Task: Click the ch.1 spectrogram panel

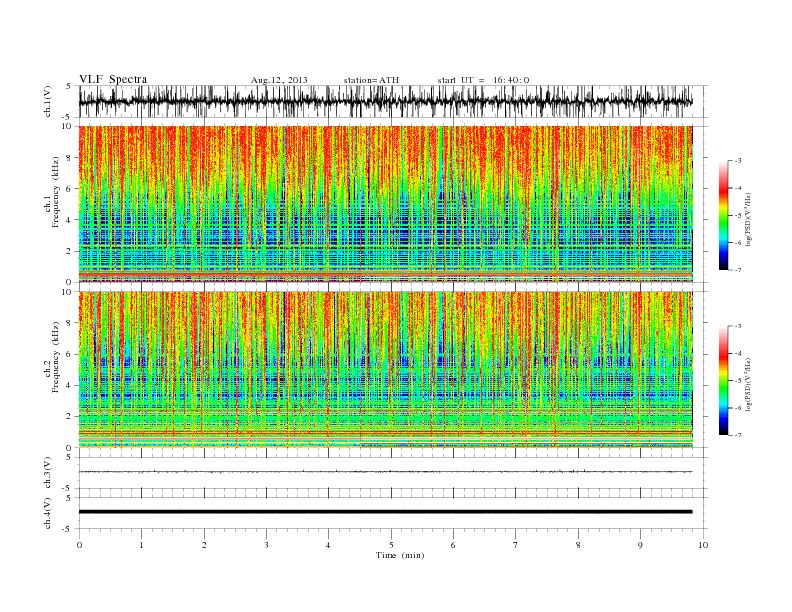Action: (385, 204)
